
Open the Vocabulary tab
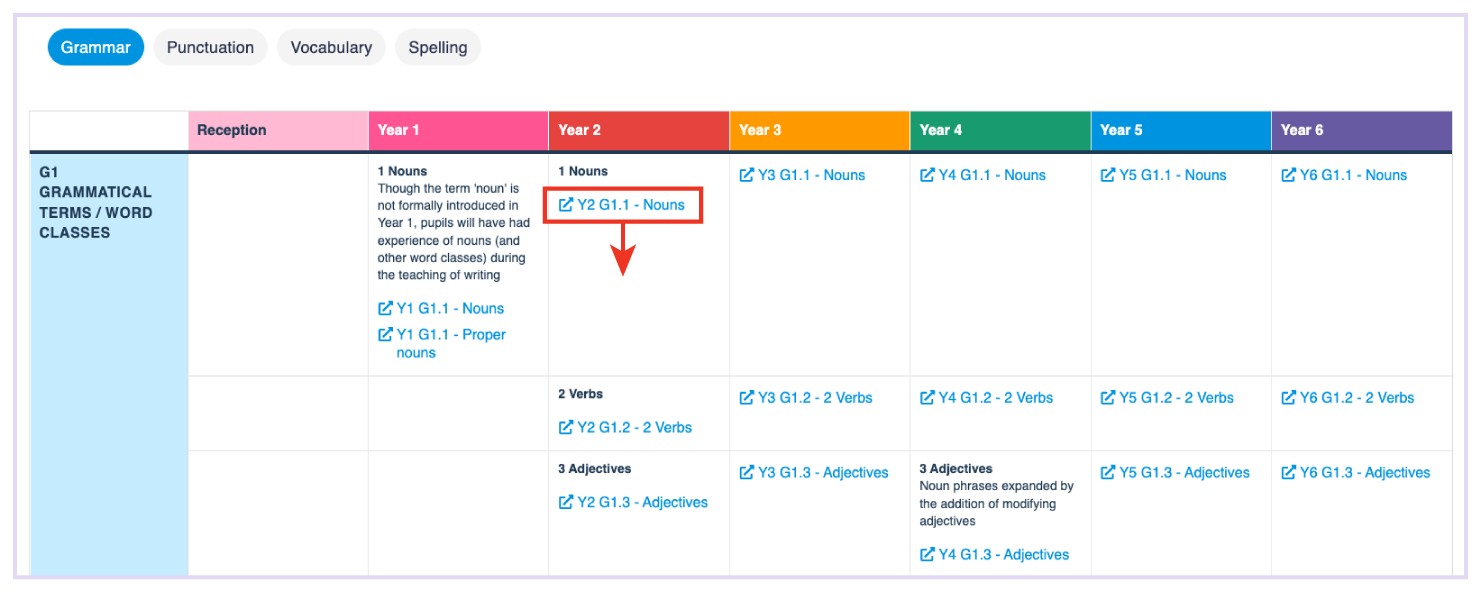(x=331, y=47)
